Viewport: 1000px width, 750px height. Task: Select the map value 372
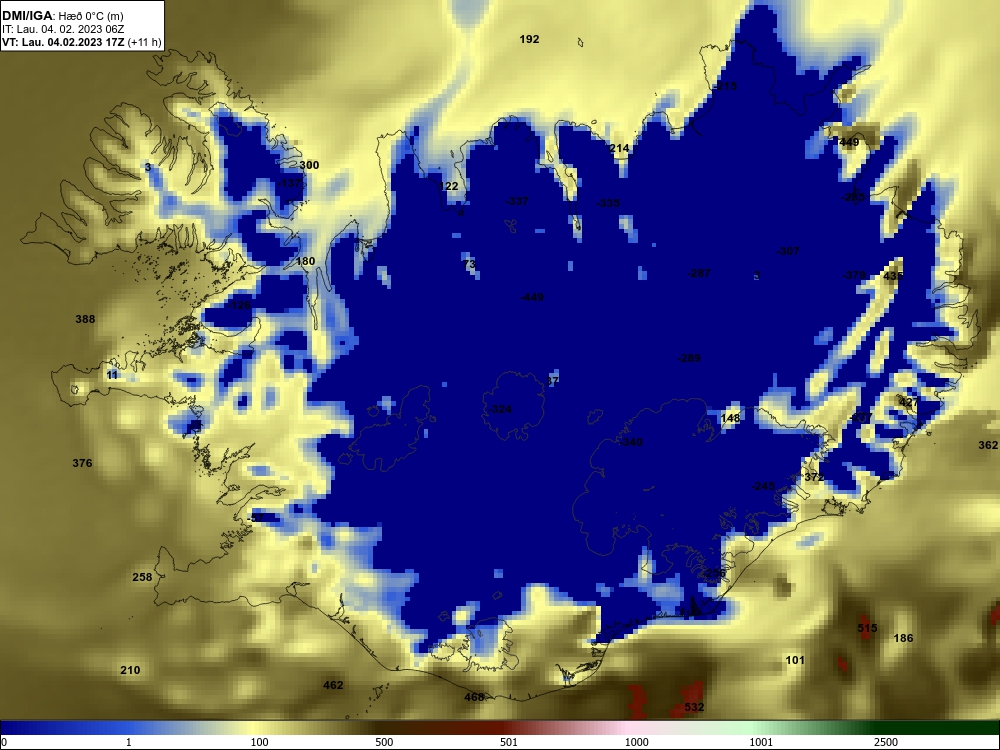pos(814,477)
